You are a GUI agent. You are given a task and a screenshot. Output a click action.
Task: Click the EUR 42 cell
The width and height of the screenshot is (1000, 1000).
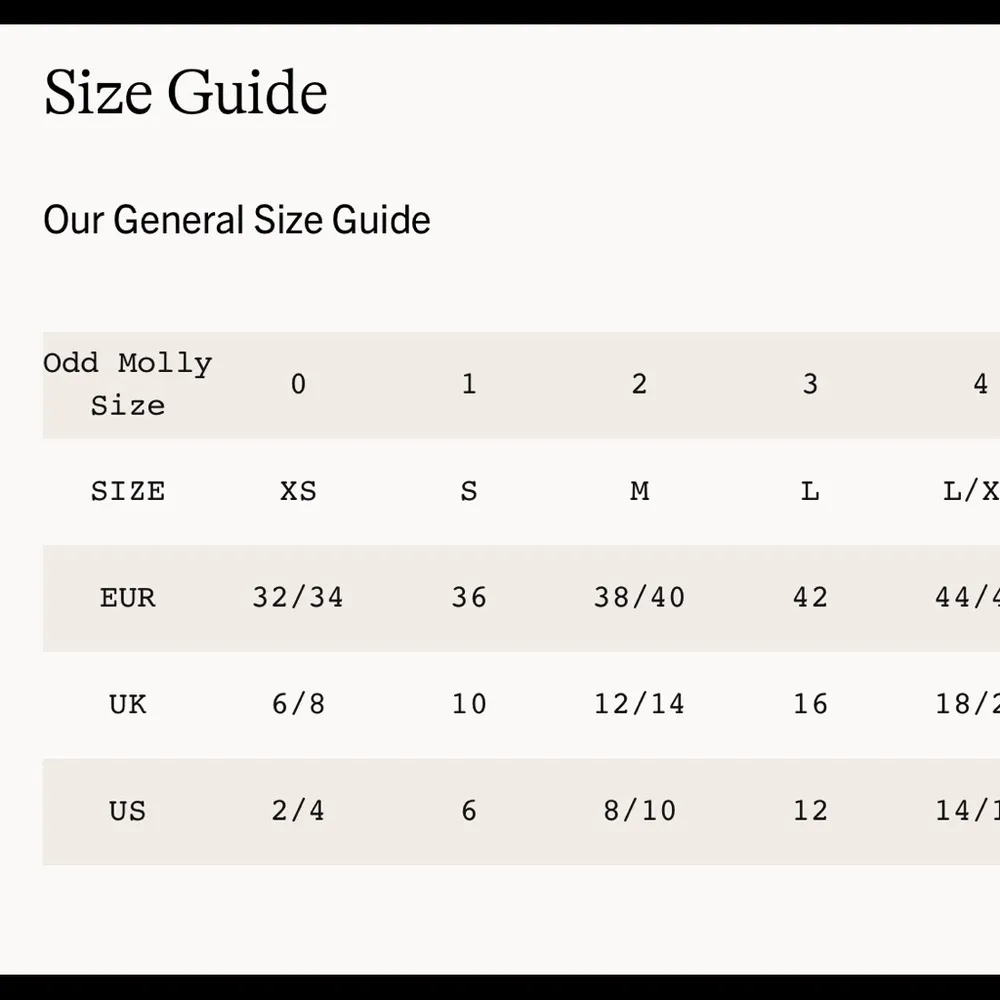click(810, 598)
